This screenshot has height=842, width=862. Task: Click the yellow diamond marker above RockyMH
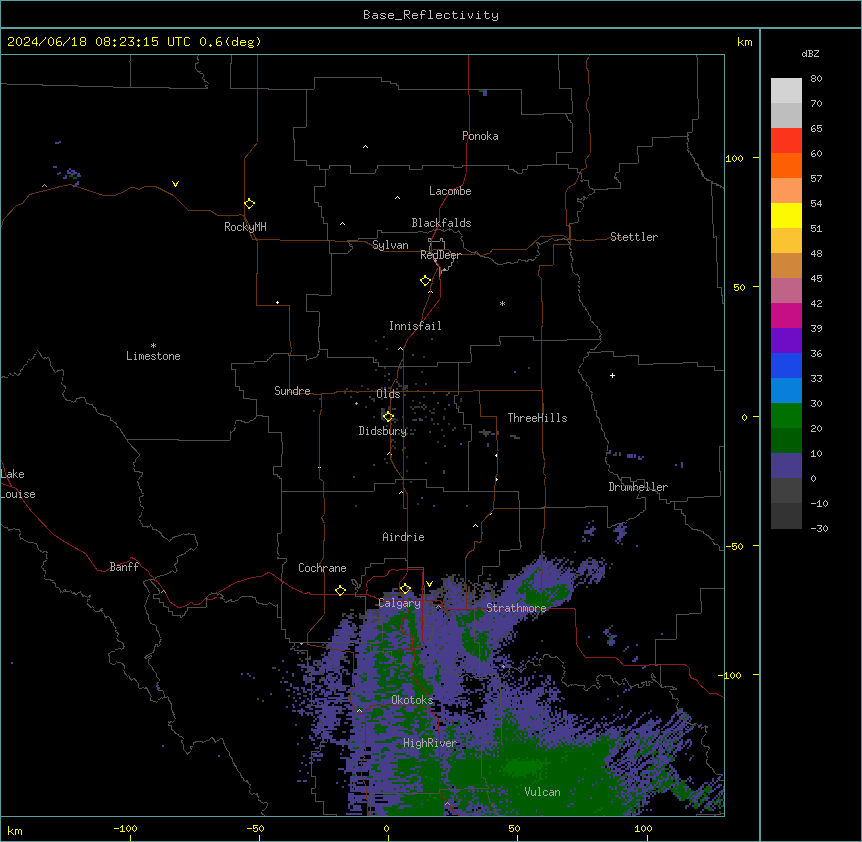pyautogui.click(x=249, y=204)
